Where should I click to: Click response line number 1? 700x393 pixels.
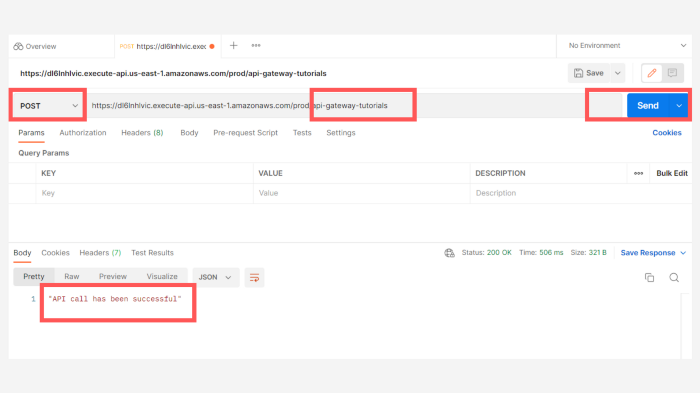click(33, 299)
